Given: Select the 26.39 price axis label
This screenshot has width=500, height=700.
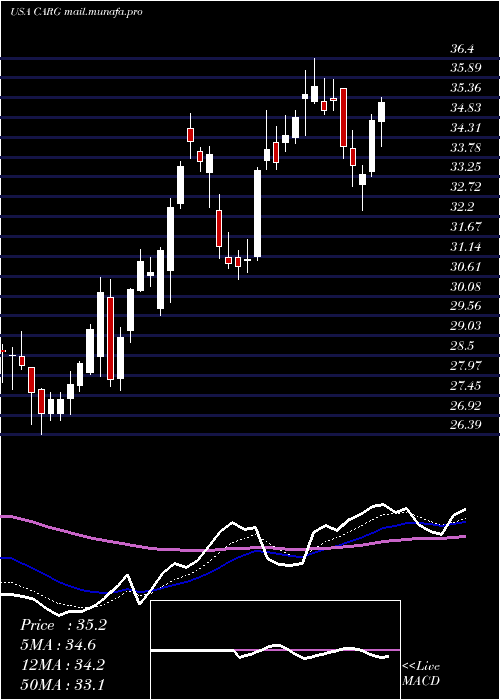Looking at the screenshot, I should tap(465, 424).
